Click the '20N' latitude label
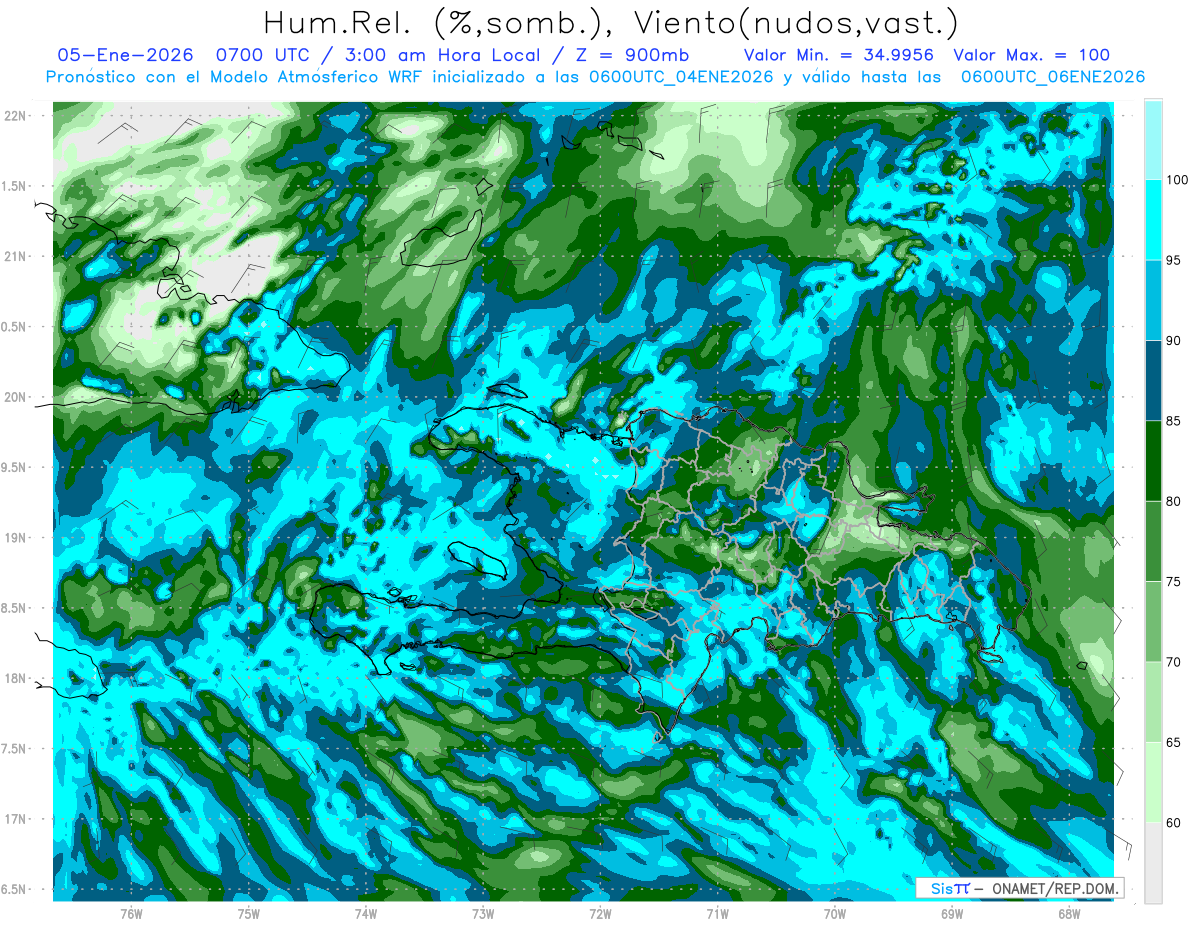The image size is (1200, 927). (15, 397)
